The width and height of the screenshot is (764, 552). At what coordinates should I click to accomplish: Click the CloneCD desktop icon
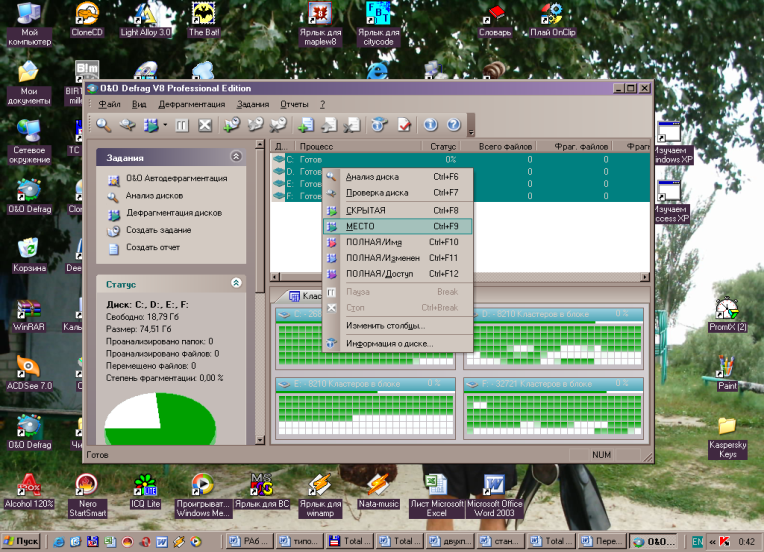click(x=87, y=19)
